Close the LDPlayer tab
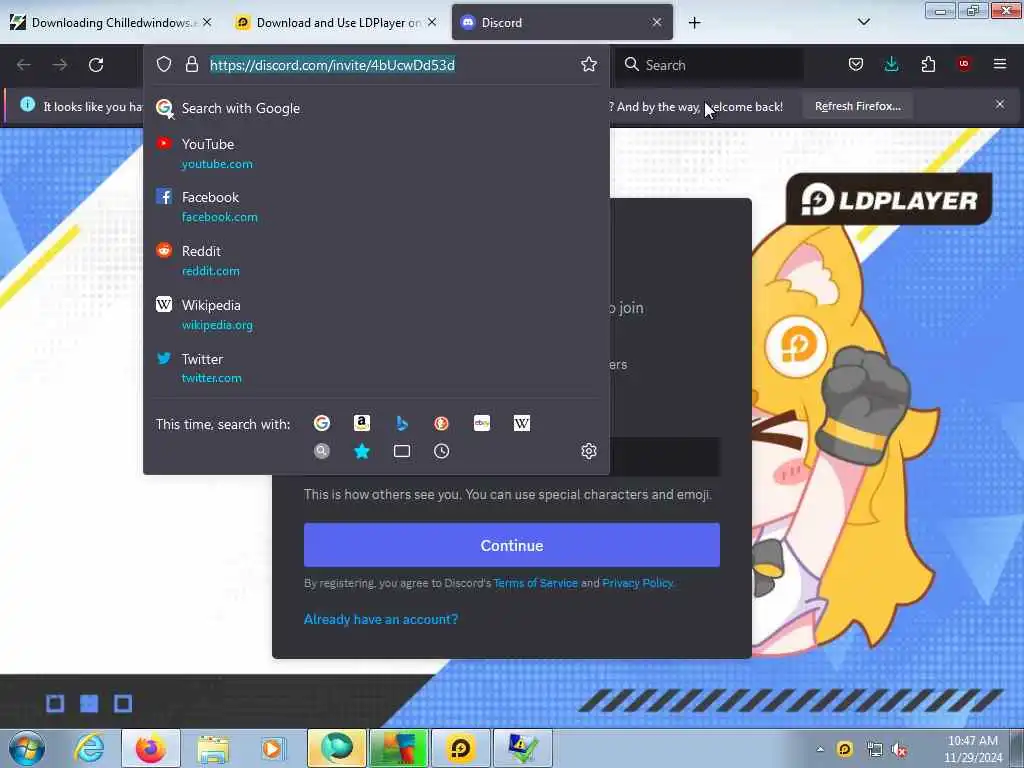Image resolution: width=1024 pixels, height=768 pixels. 432,22
